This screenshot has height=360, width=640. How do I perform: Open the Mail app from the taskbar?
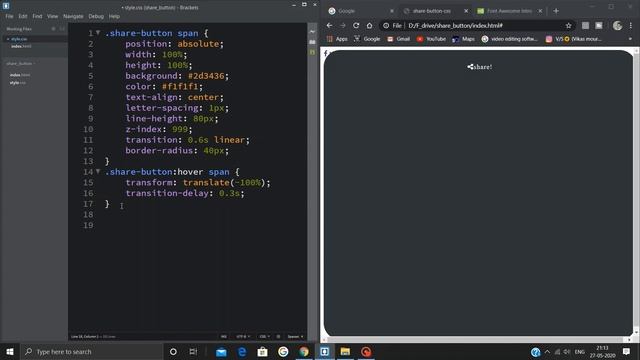tap(221, 351)
